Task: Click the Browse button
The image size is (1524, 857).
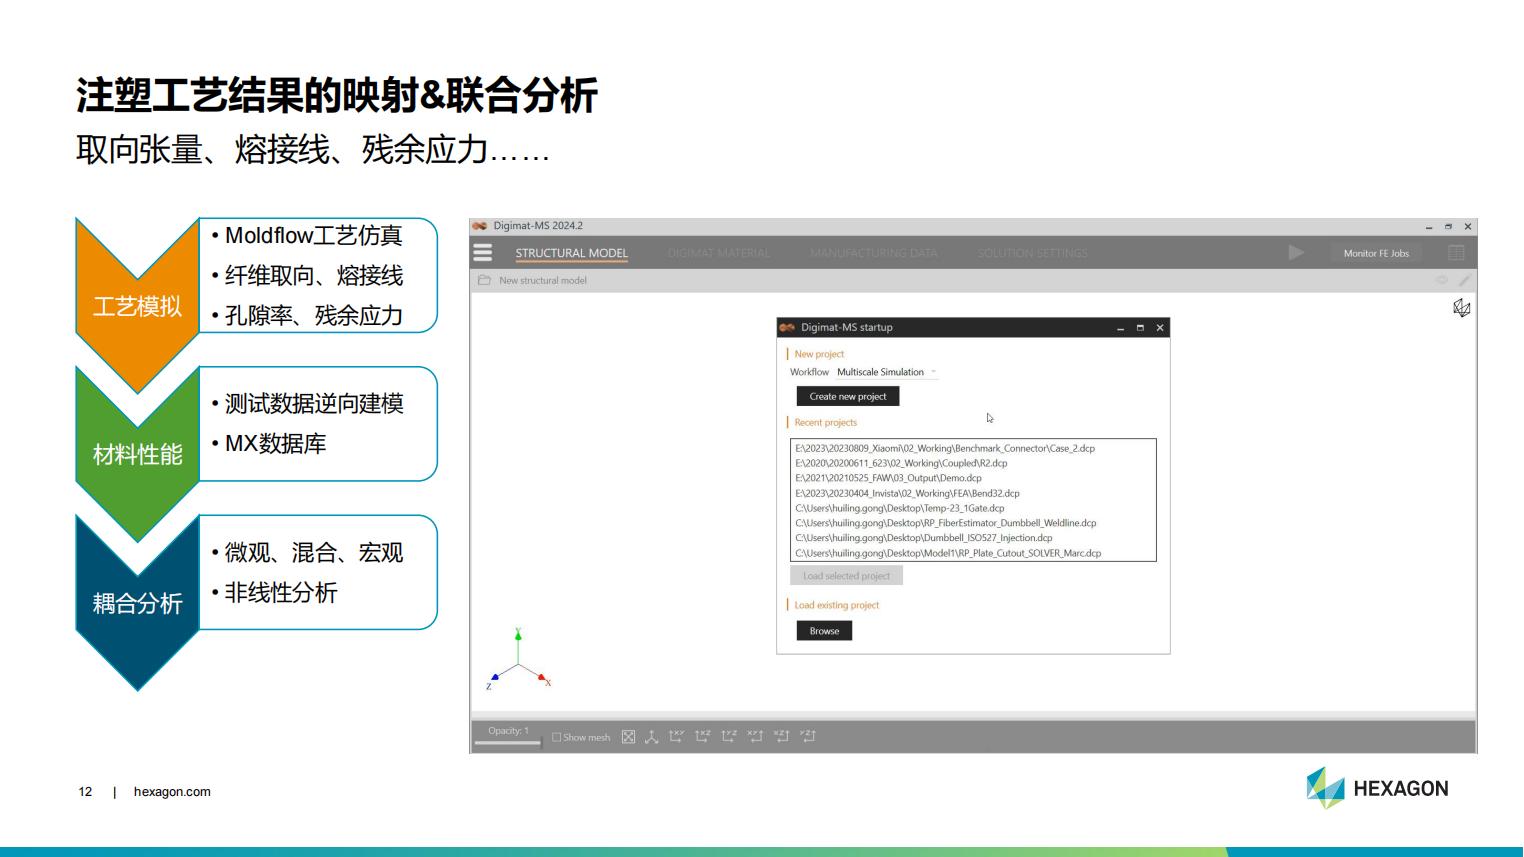Action: pyautogui.click(x=824, y=631)
